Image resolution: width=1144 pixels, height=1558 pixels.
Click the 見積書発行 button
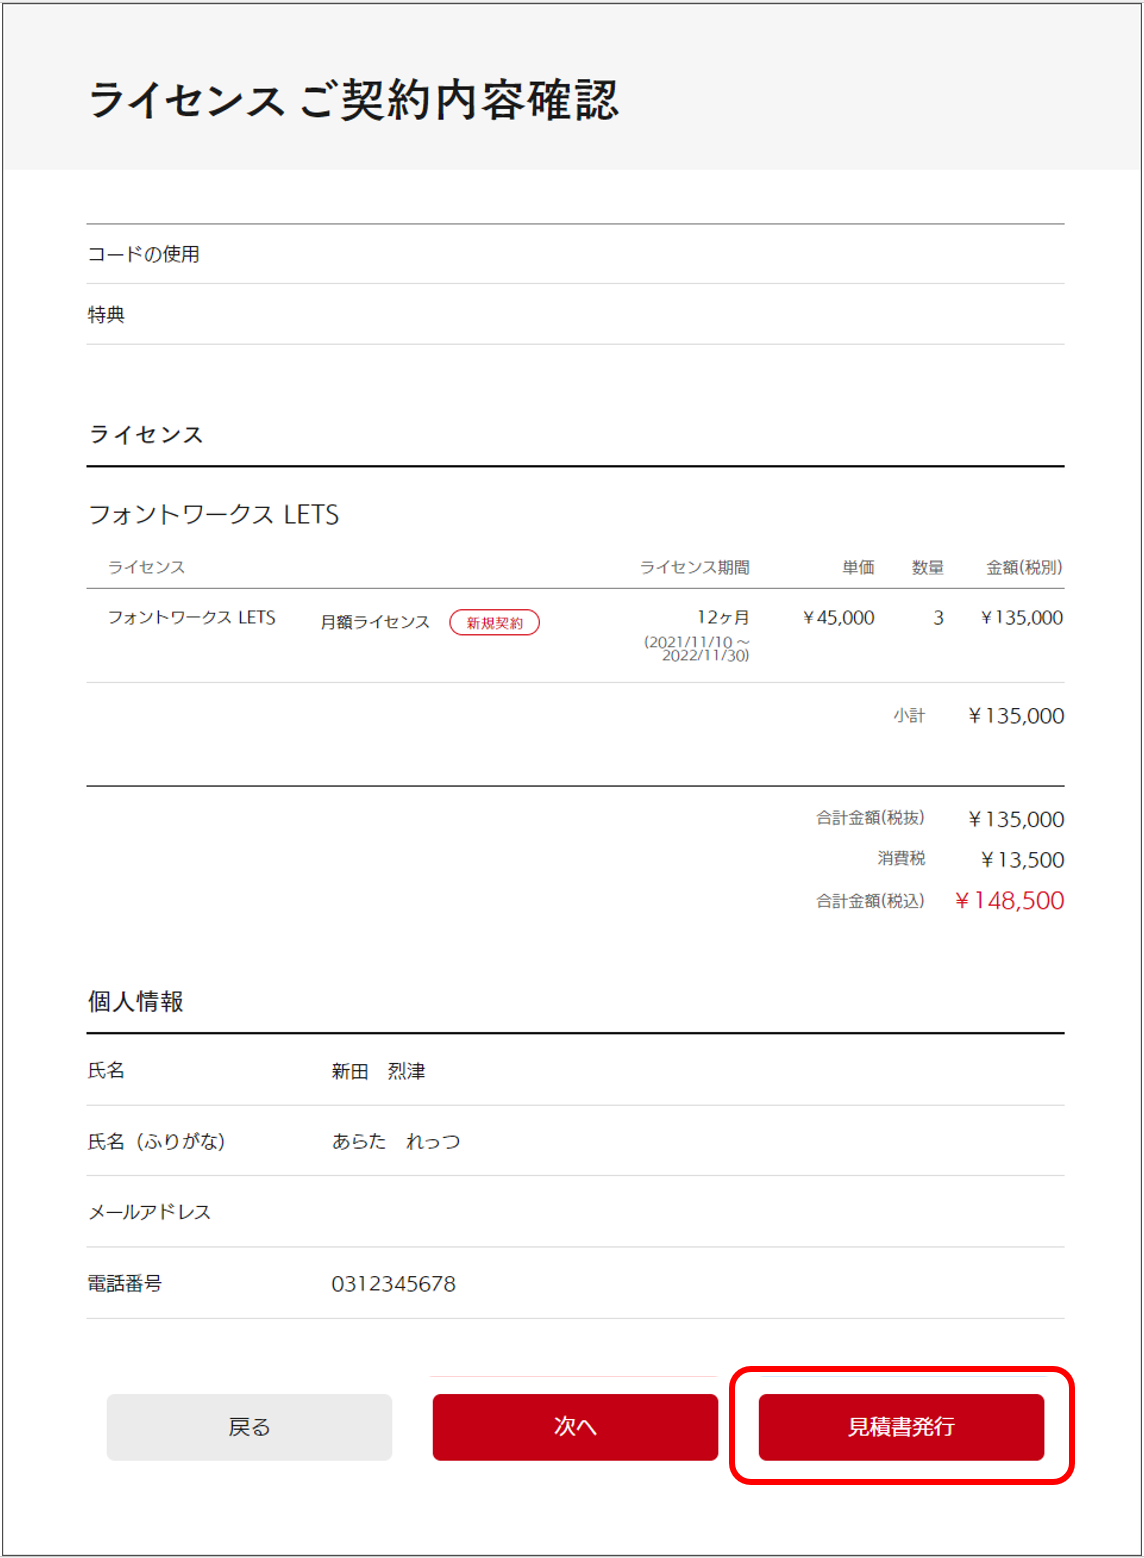click(901, 1427)
